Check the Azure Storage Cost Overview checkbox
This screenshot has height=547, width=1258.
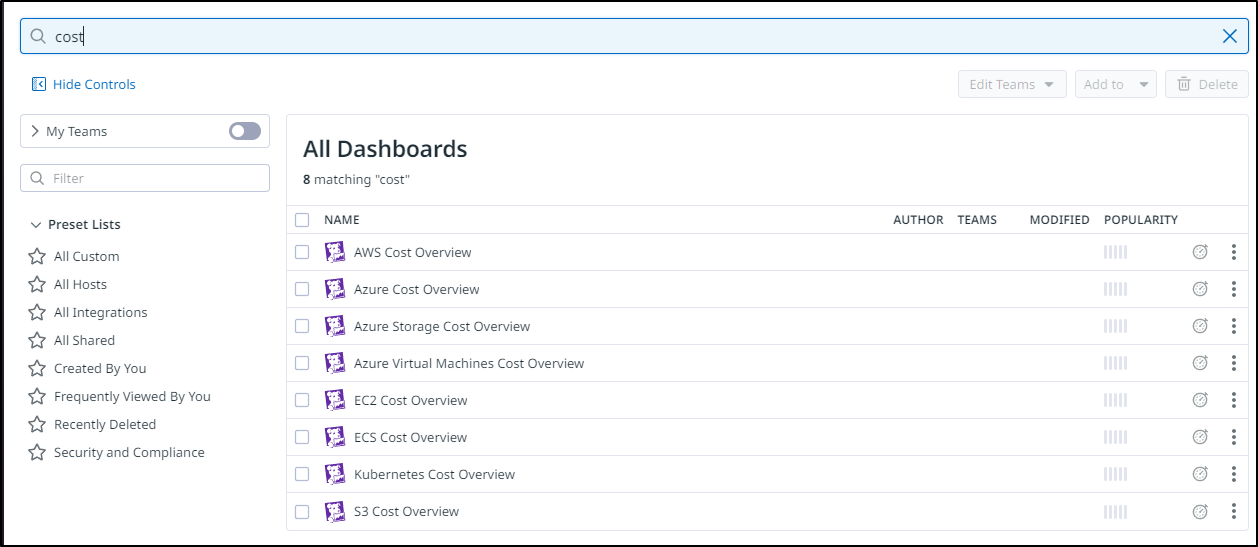point(302,326)
